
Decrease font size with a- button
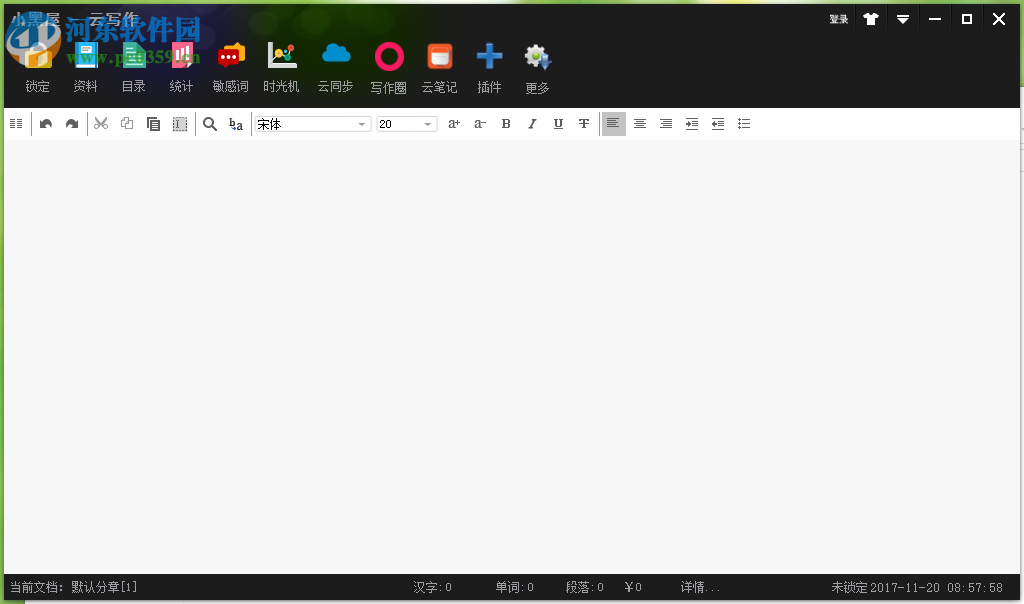click(x=480, y=123)
